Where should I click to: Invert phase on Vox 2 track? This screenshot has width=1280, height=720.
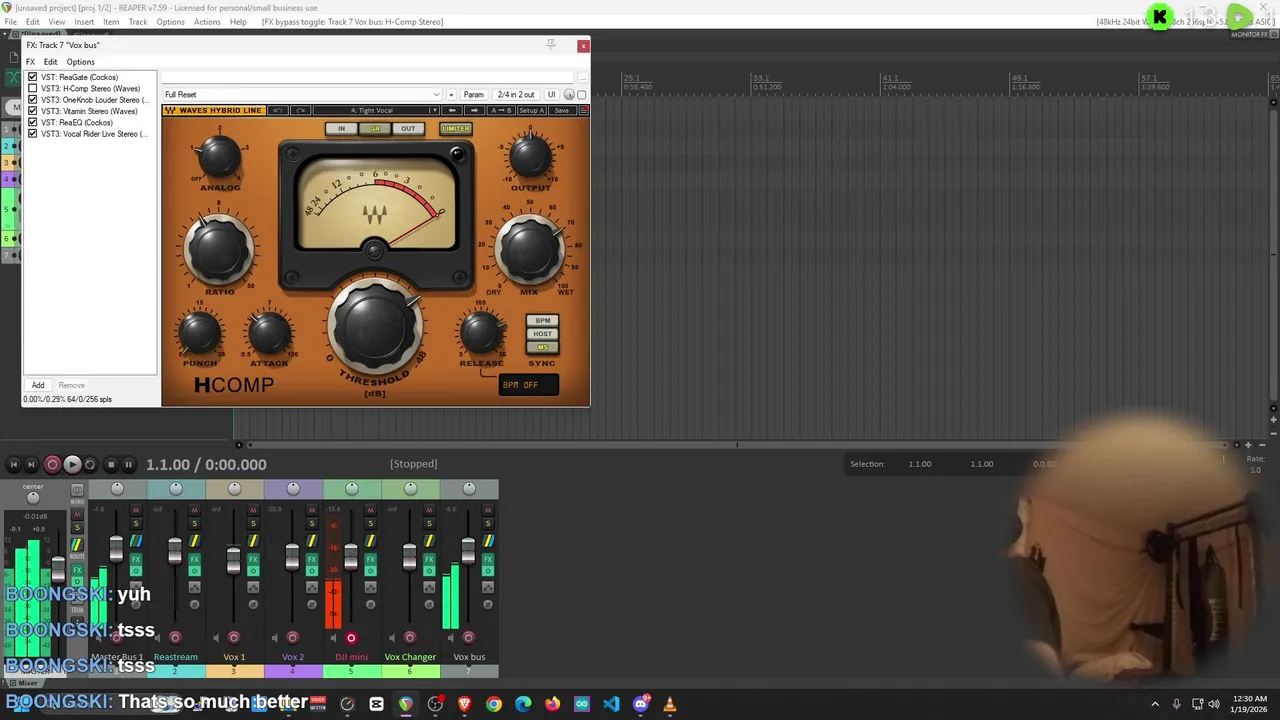[312, 604]
